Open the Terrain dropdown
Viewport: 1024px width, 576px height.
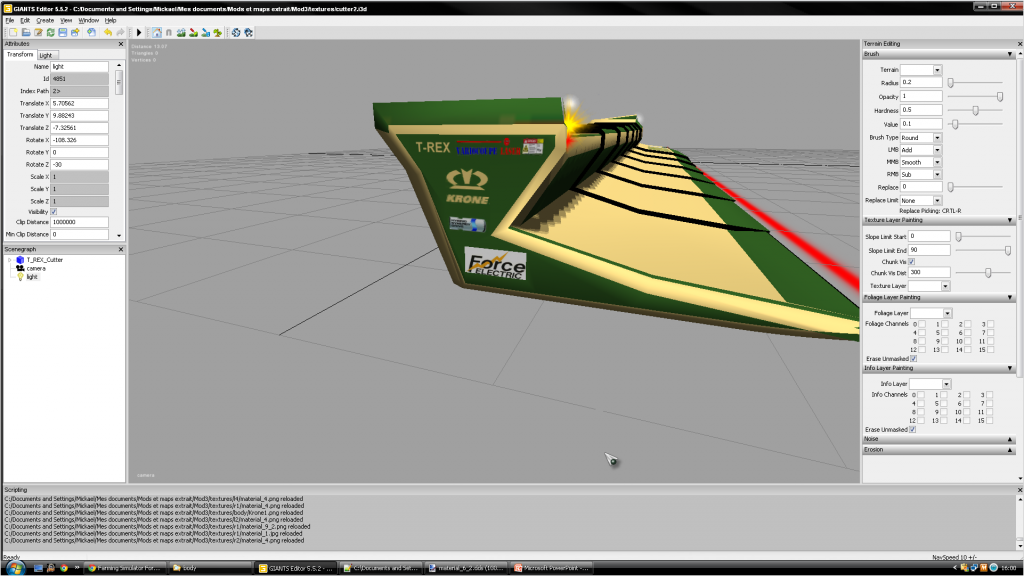coord(937,70)
